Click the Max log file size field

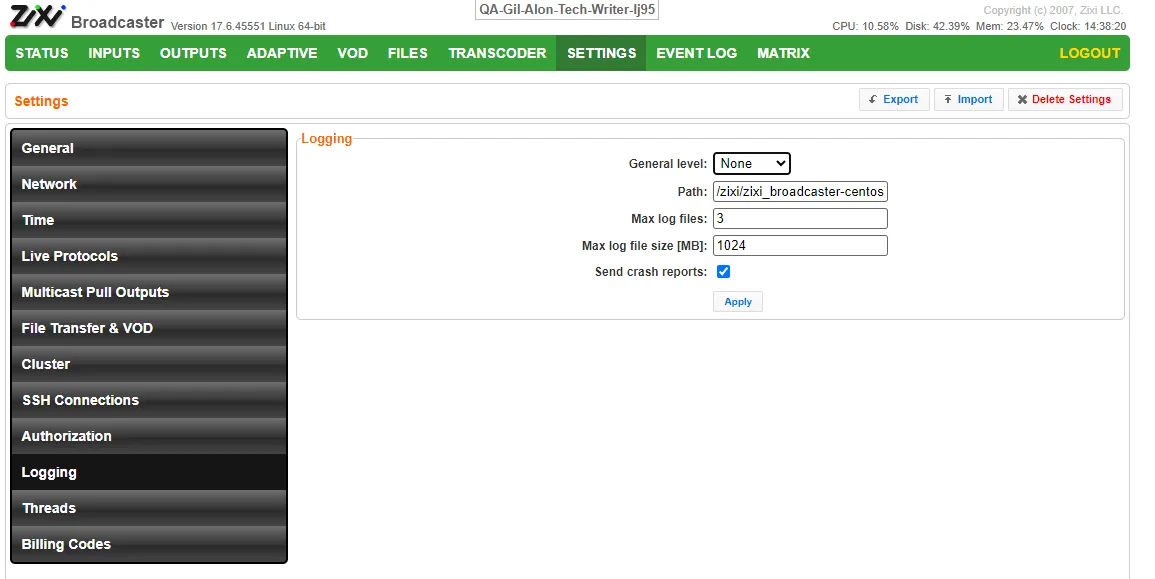point(800,245)
